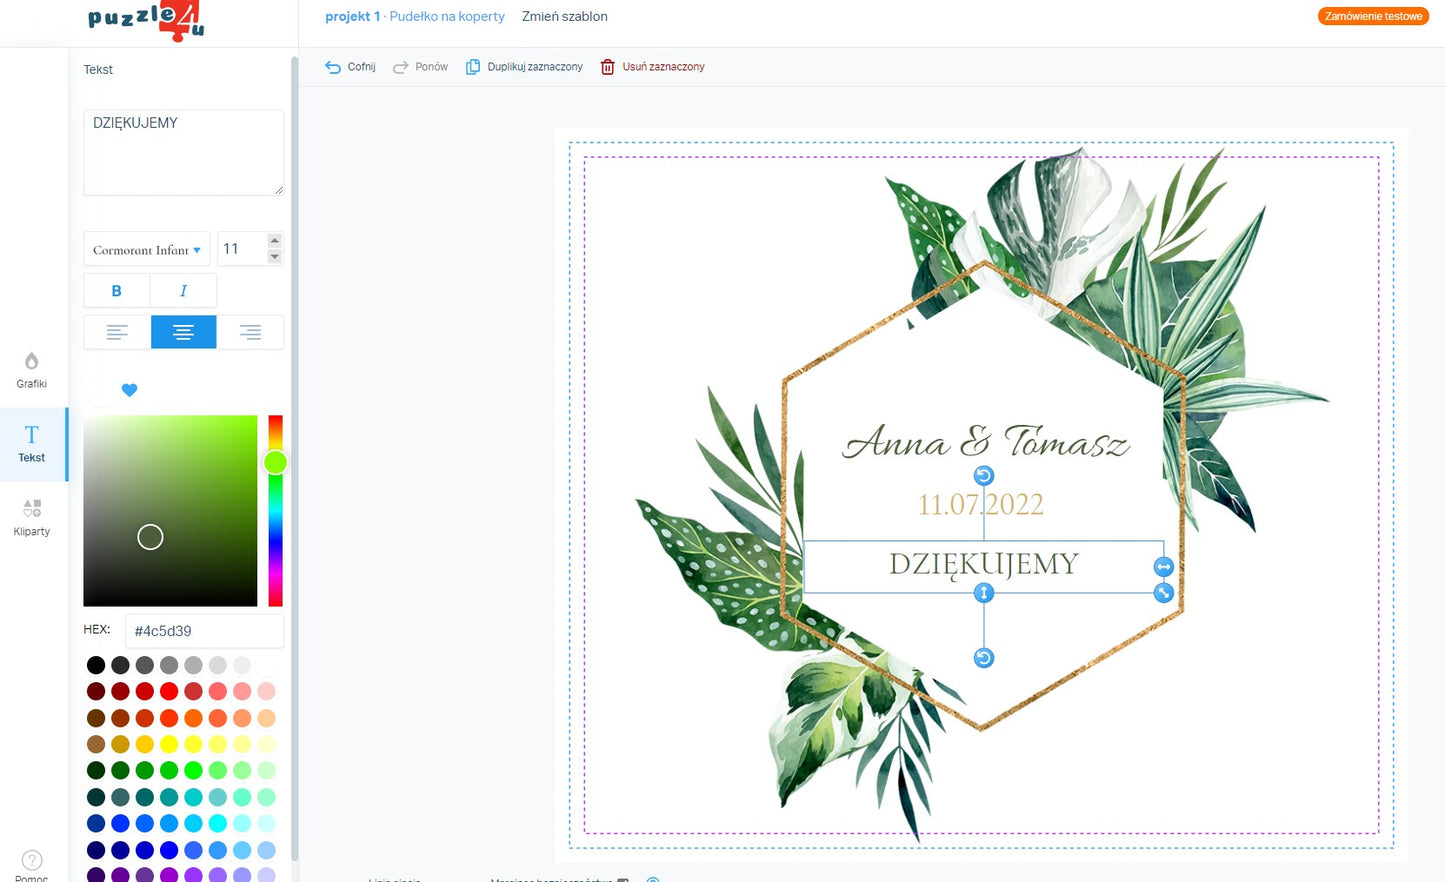Align text to the right
Image resolution: width=1445 pixels, height=882 pixels.
click(250, 332)
